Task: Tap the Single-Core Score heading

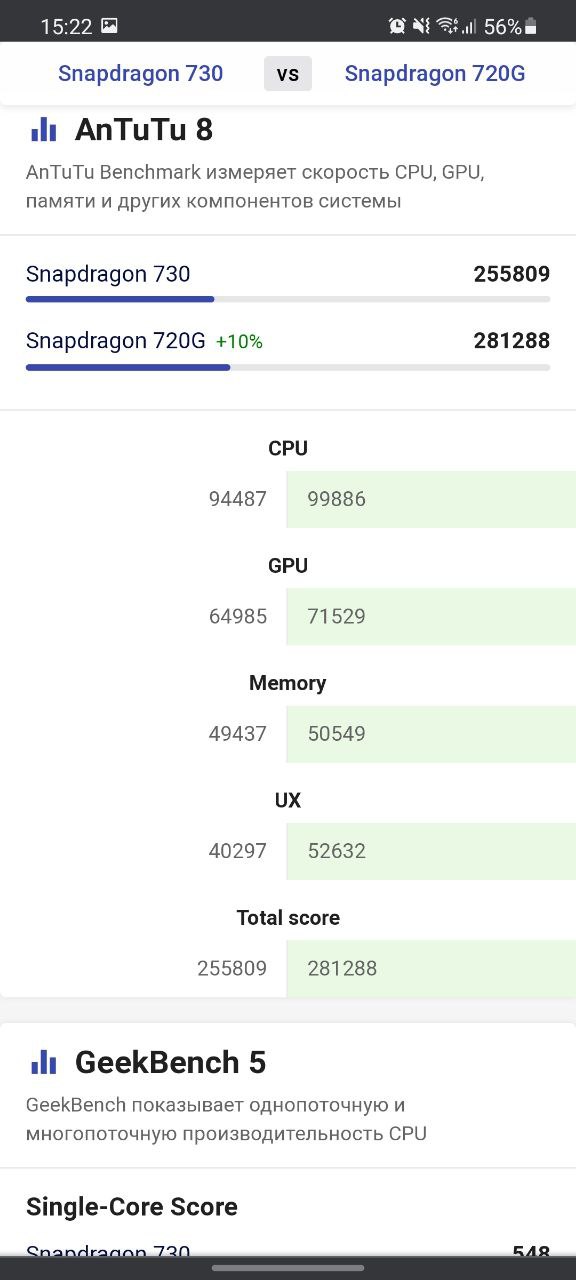Action: click(x=132, y=1207)
